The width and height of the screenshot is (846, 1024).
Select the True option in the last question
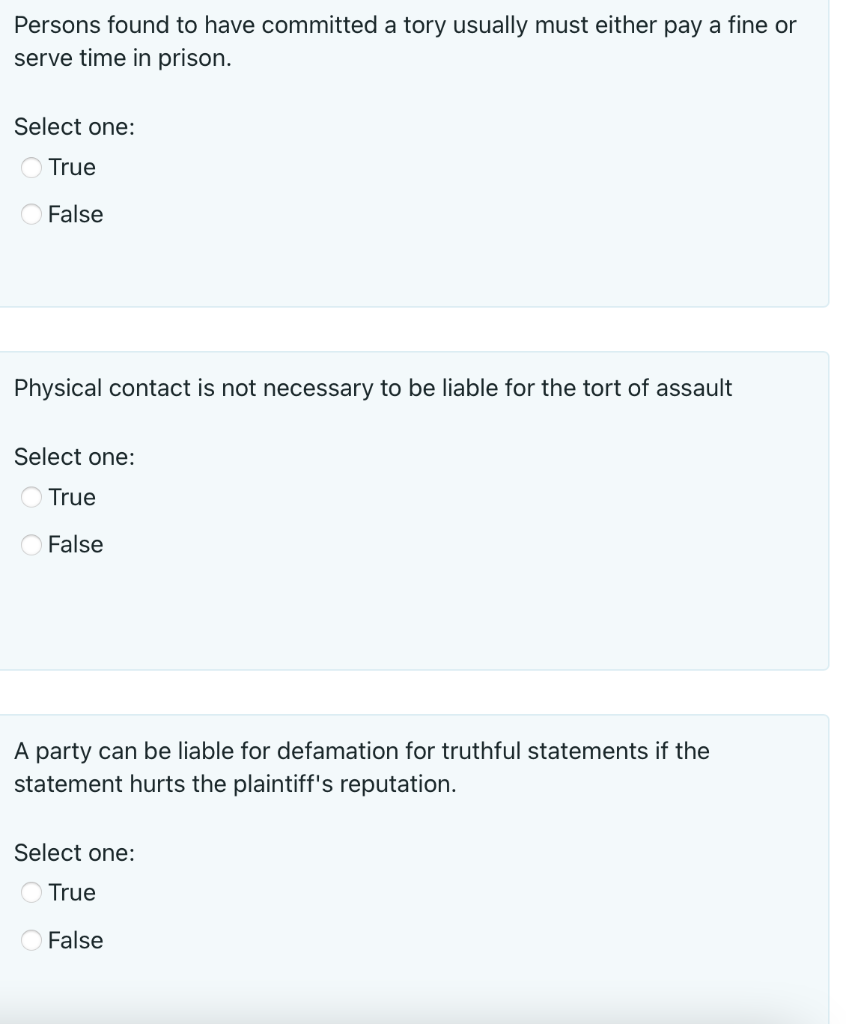(x=31, y=892)
